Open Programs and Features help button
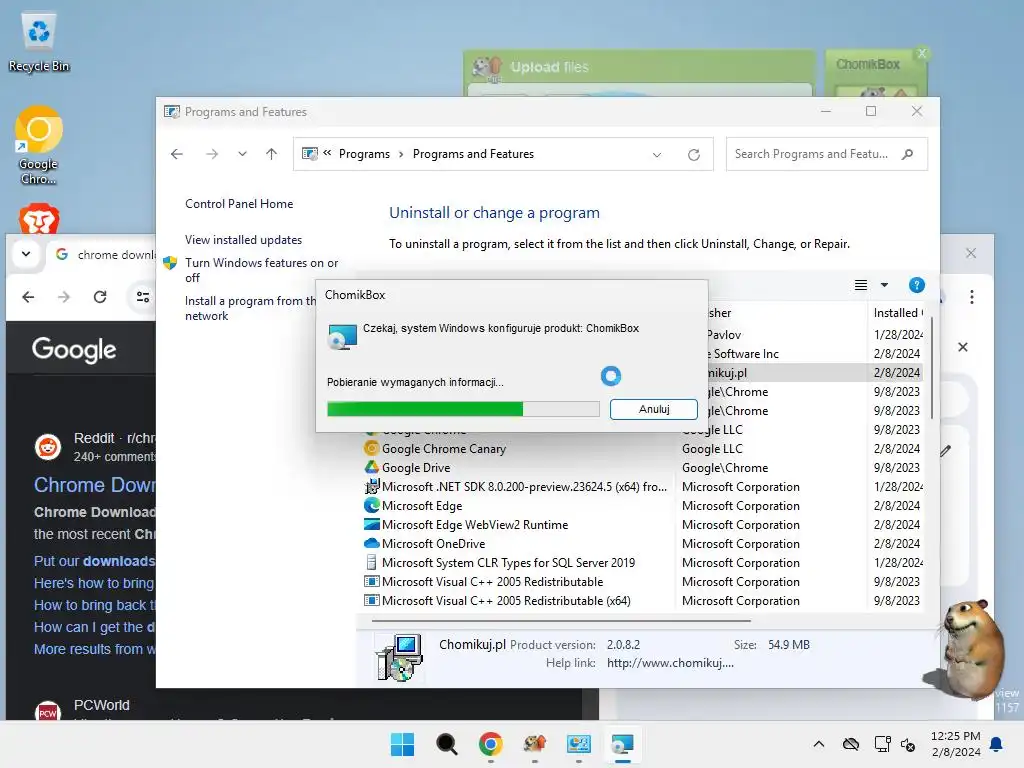Image resolution: width=1024 pixels, height=768 pixels. tap(916, 285)
